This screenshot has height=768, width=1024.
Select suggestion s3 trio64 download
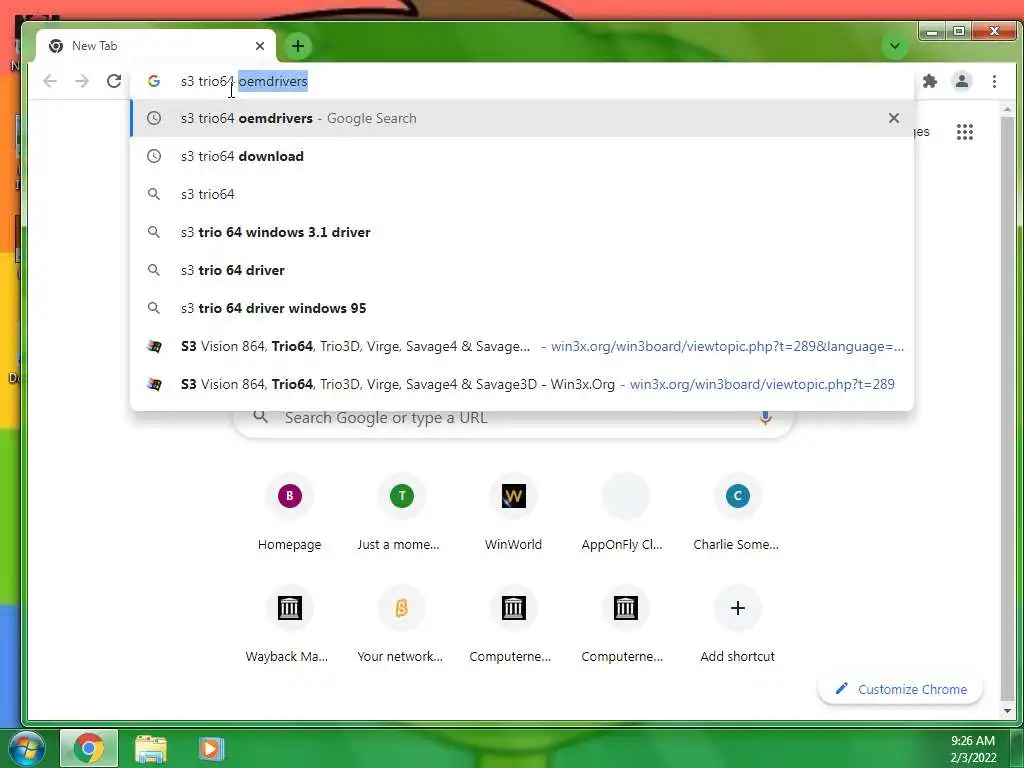[522, 156]
